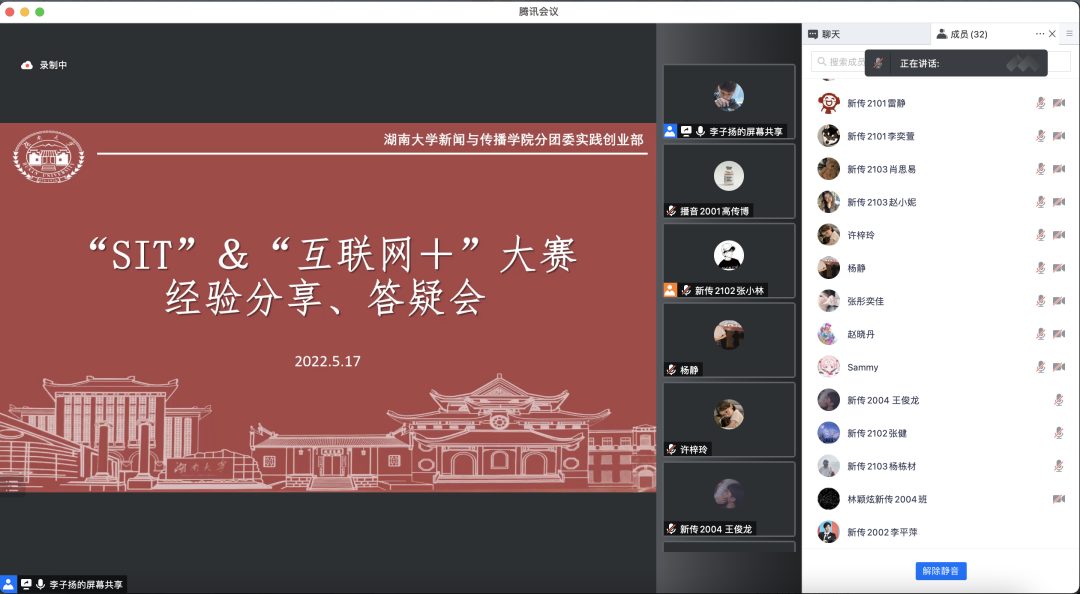Screen dimensions: 1080x594
Task: Open the hamburger menu at panel top-right
Action: coord(1069,34)
